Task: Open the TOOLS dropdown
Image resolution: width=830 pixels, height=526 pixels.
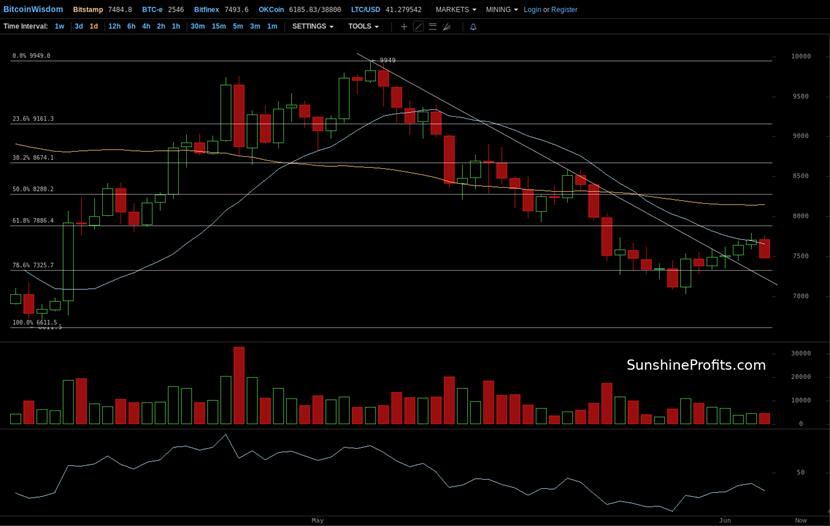Action: (x=363, y=26)
